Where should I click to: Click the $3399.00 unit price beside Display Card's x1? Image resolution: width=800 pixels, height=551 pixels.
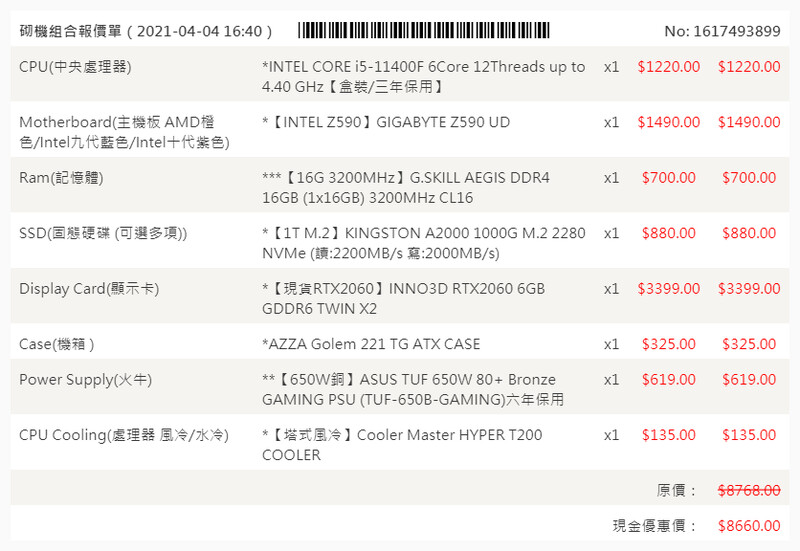coord(668,289)
